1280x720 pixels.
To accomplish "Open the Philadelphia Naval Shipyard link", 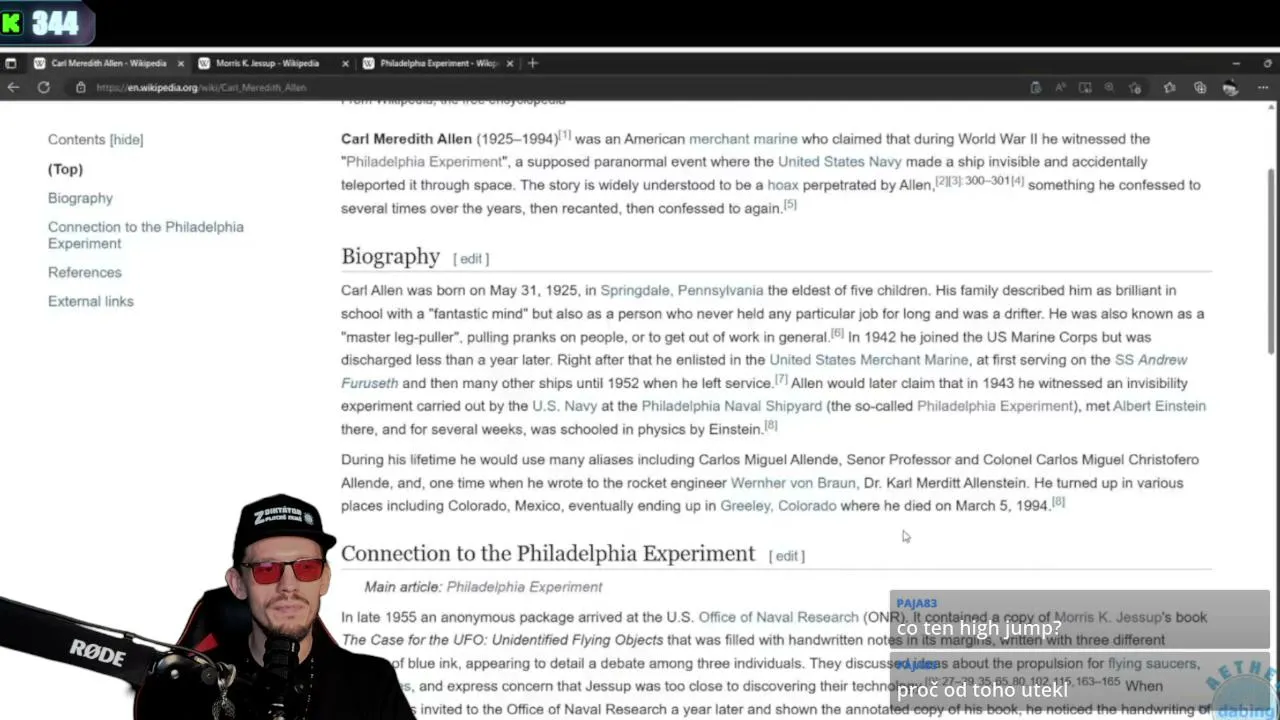I will 732,406.
